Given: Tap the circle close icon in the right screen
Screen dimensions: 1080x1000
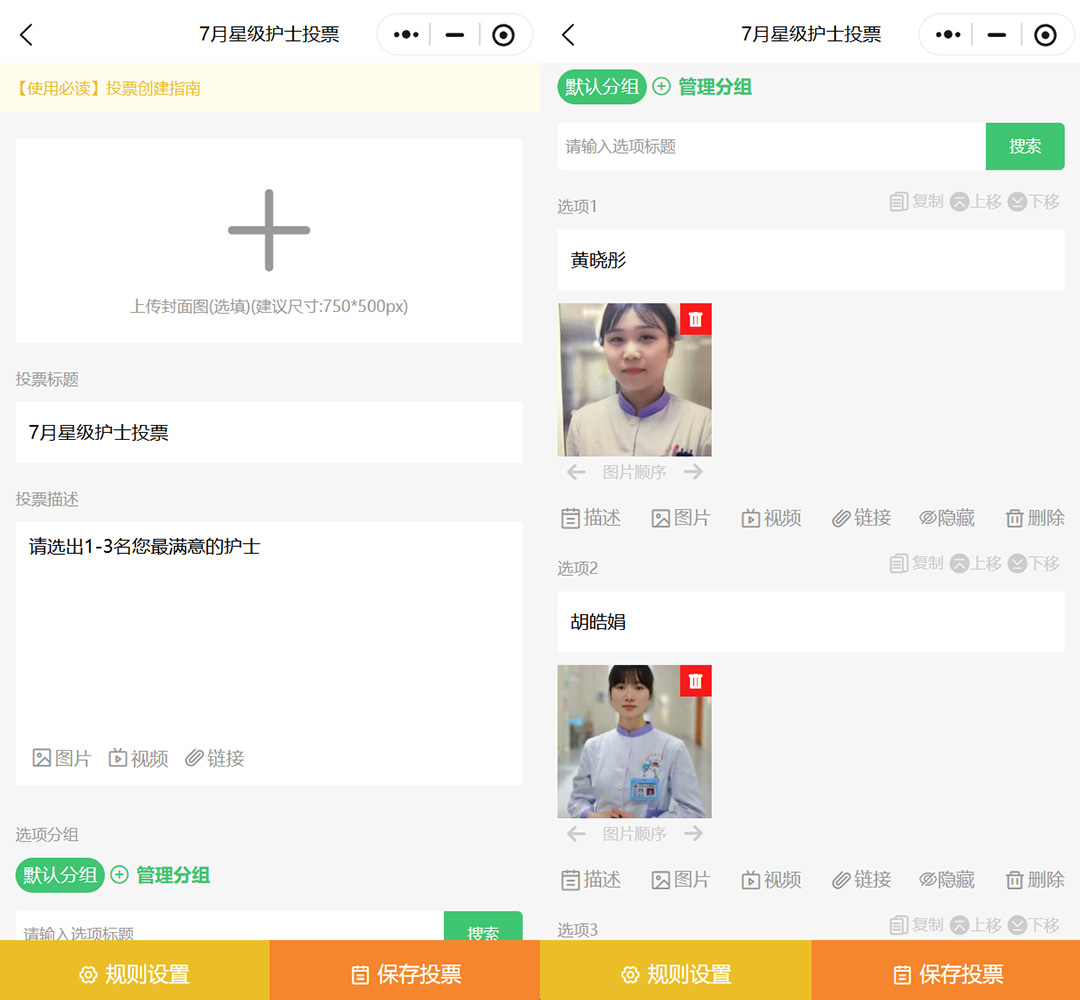Looking at the screenshot, I should (1045, 34).
